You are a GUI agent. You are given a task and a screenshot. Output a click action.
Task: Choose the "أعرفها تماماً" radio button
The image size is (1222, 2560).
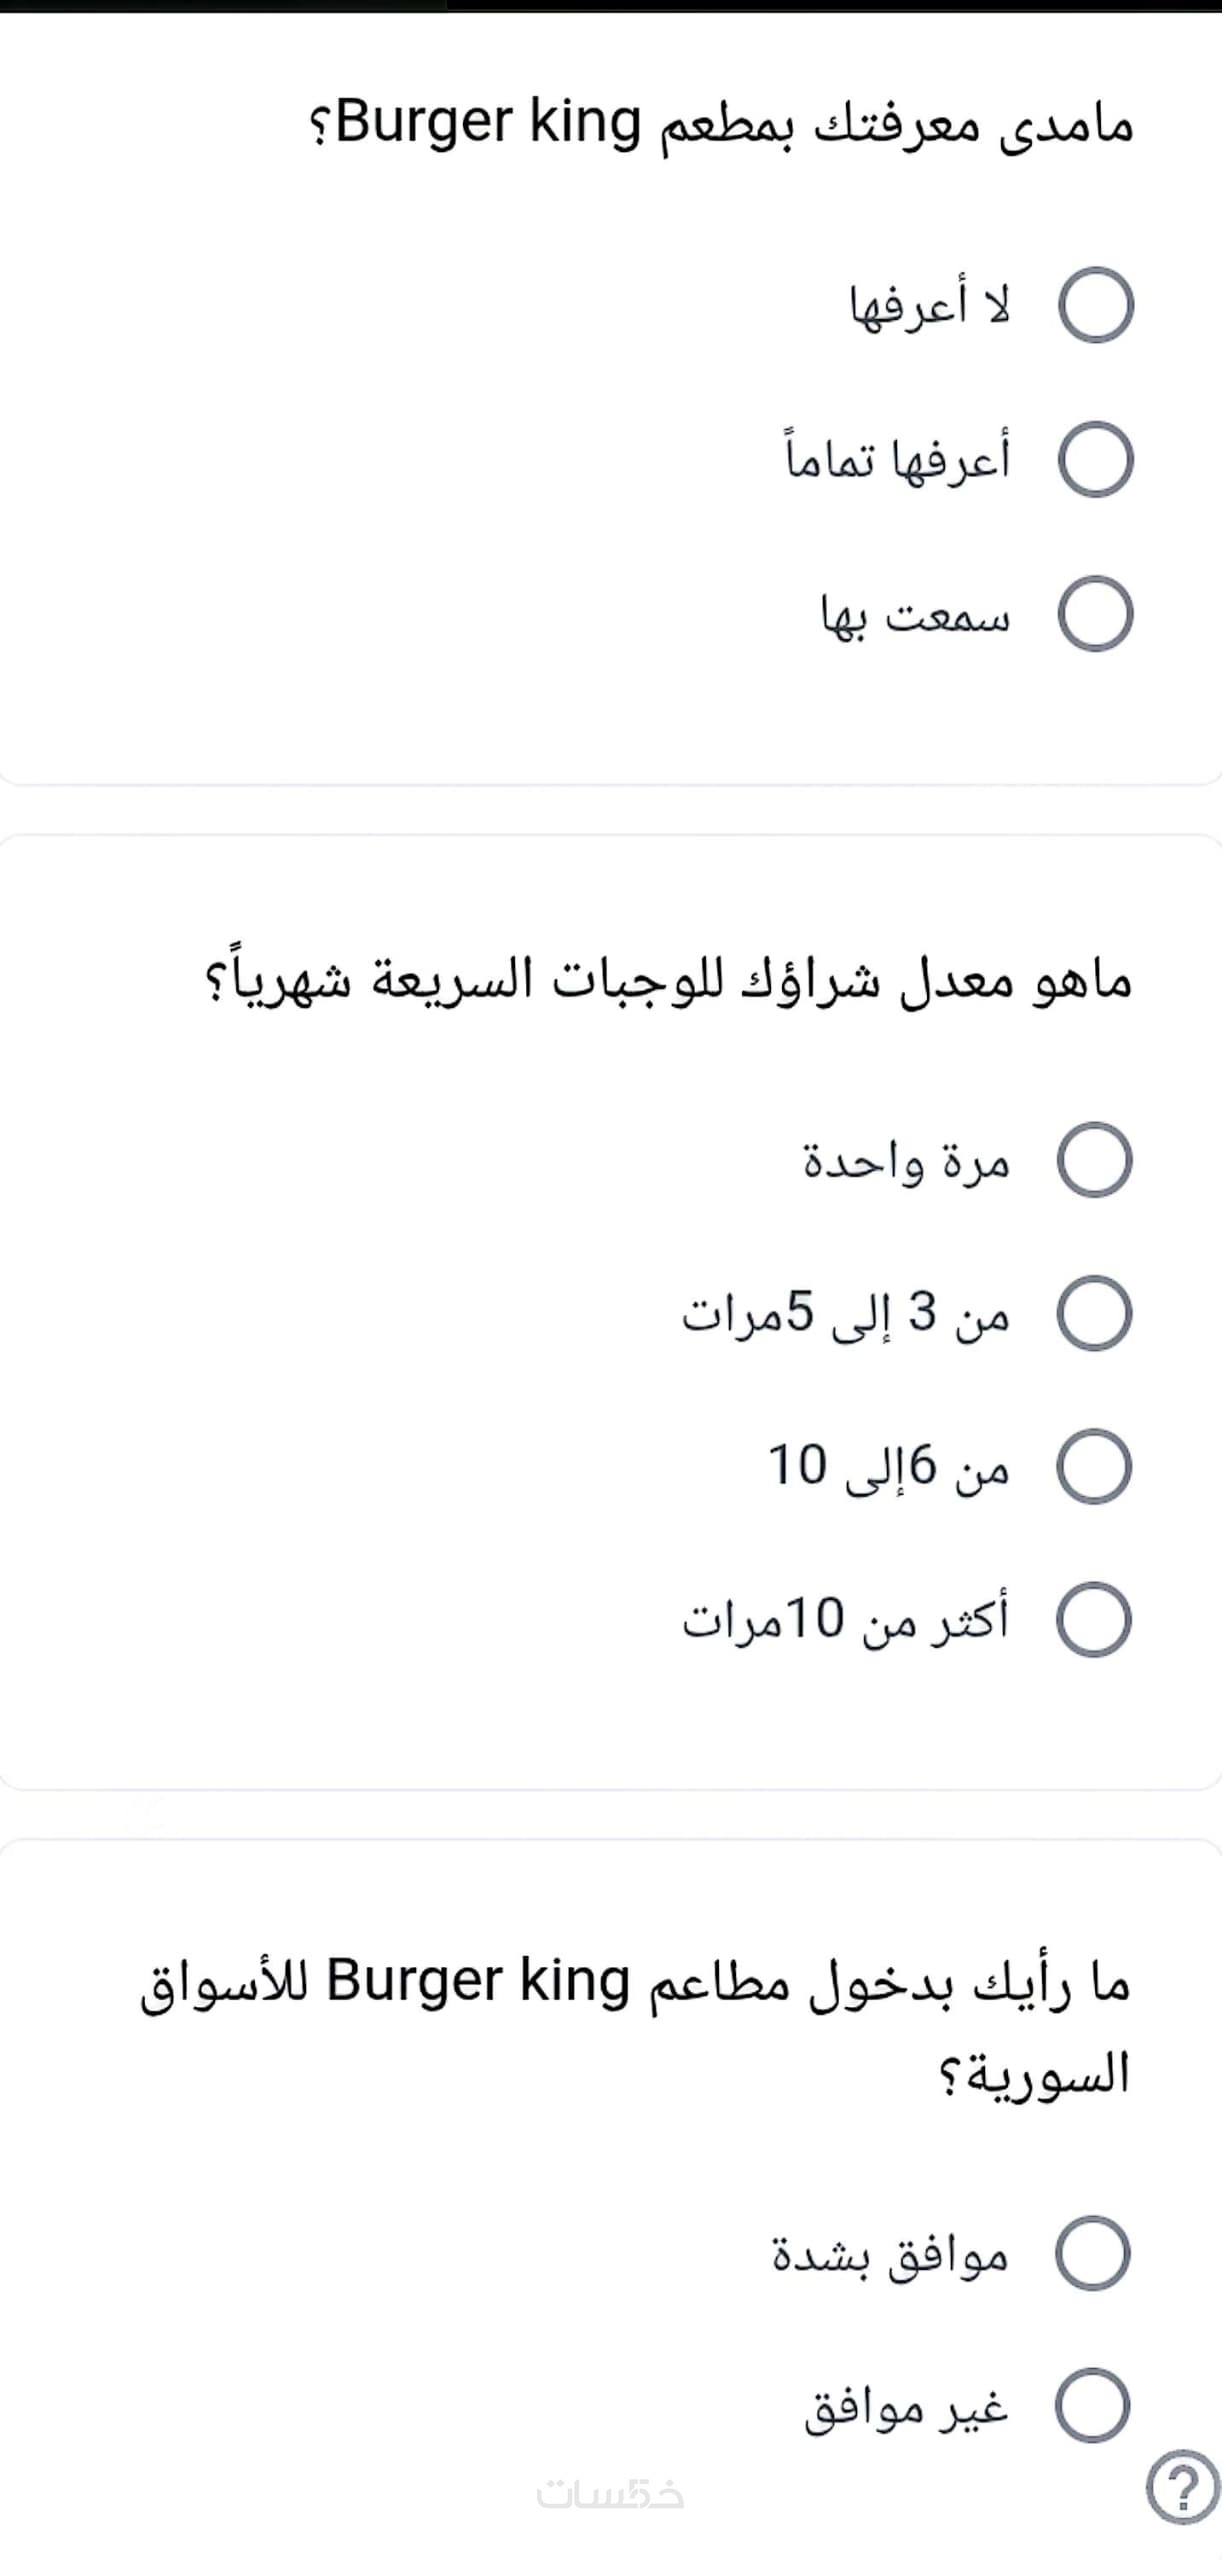pyautogui.click(x=1095, y=460)
